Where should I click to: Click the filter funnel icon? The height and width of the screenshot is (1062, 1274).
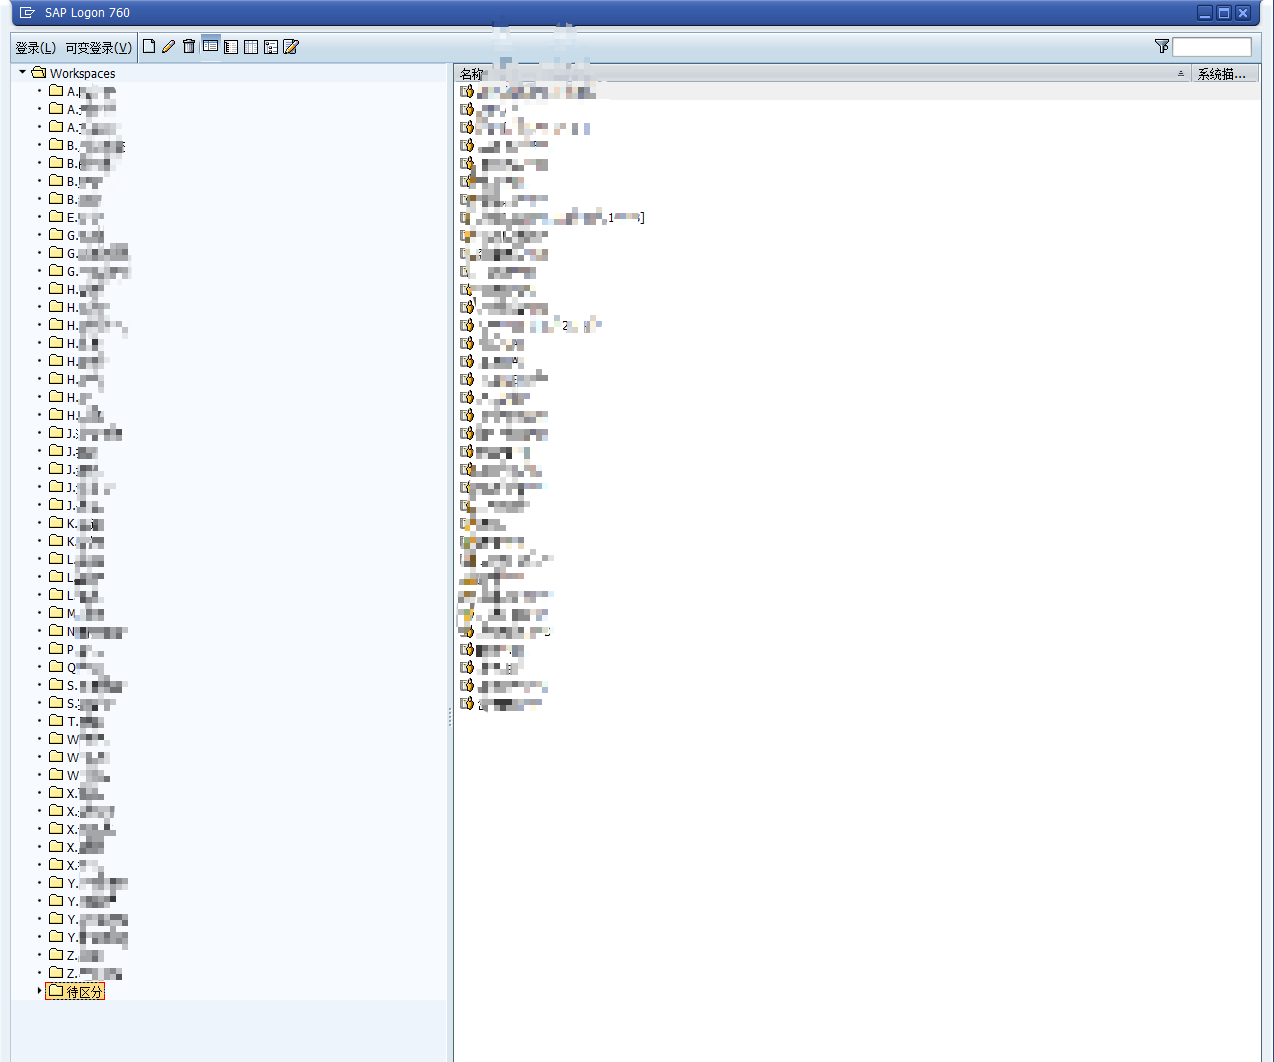1161,46
